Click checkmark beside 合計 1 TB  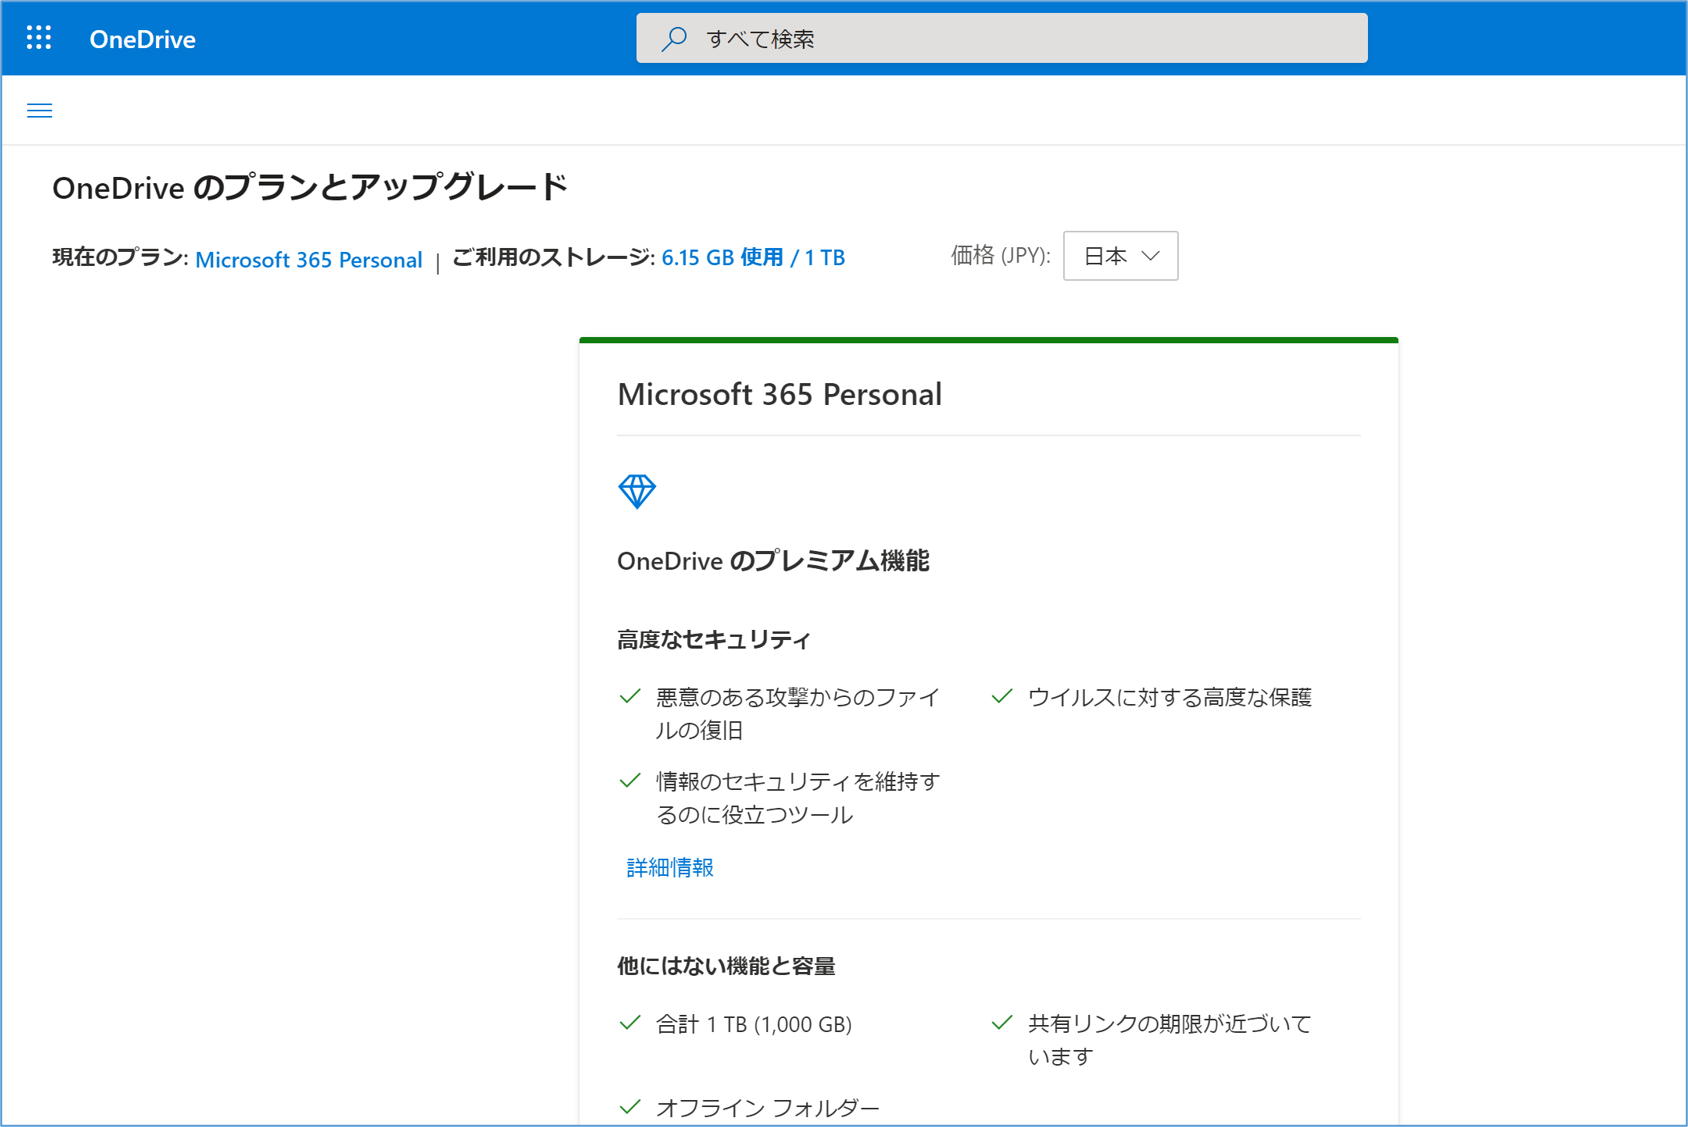pyautogui.click(x=630, y=1022)
